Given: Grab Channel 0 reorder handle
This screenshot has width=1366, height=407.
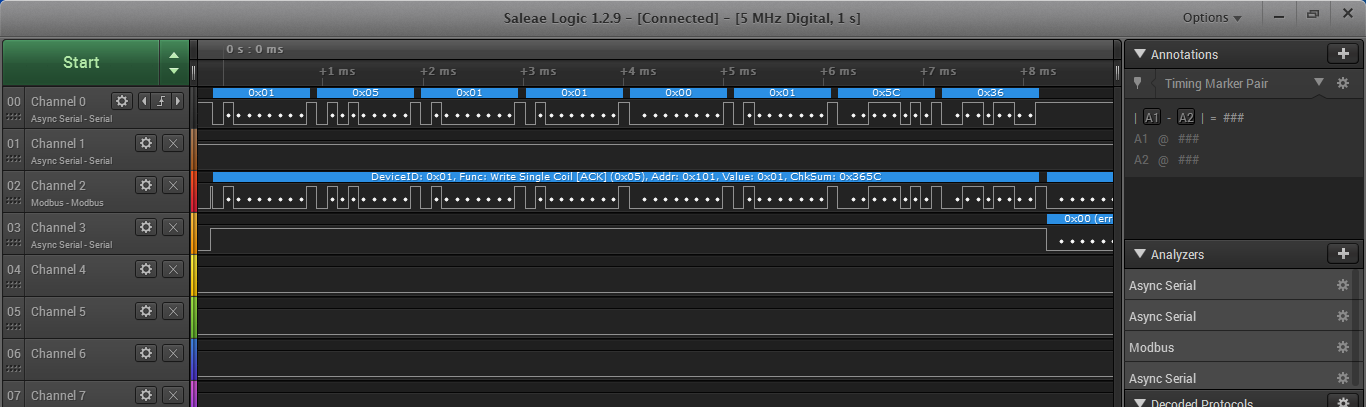Looking at the screenshot, I should point(13,117).
